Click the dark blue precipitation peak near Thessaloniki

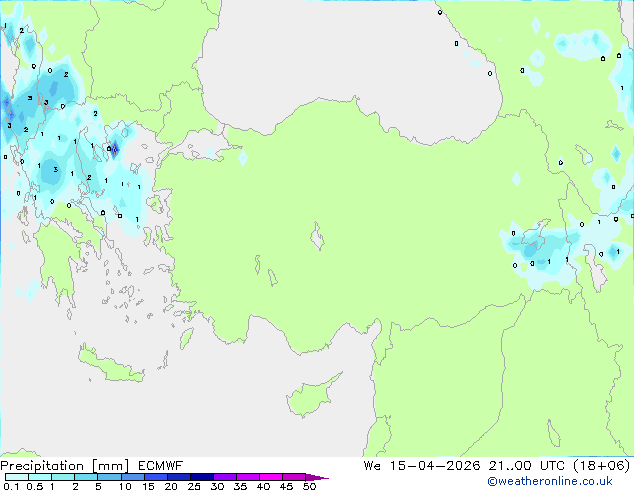pos(115,150)
